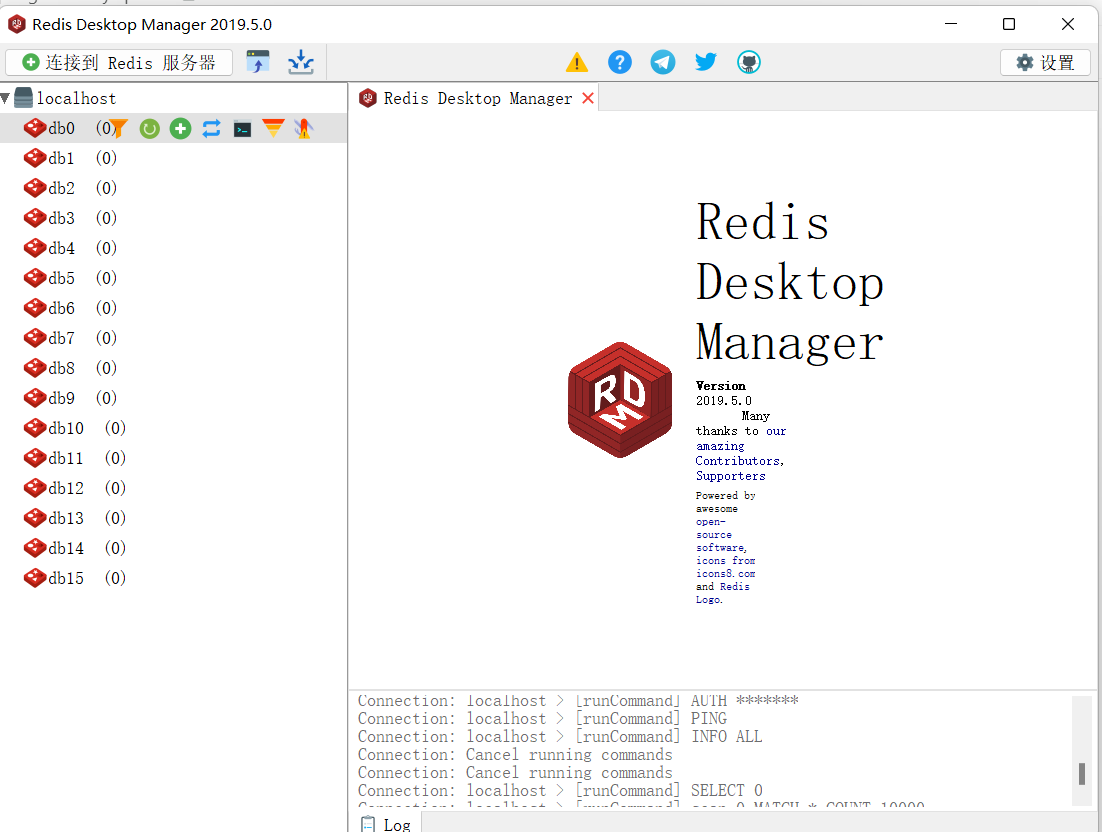This screenshot has height=832, width=1102.
Task: Open the blue help question-mark icon
Action: [x=620, y=63]
